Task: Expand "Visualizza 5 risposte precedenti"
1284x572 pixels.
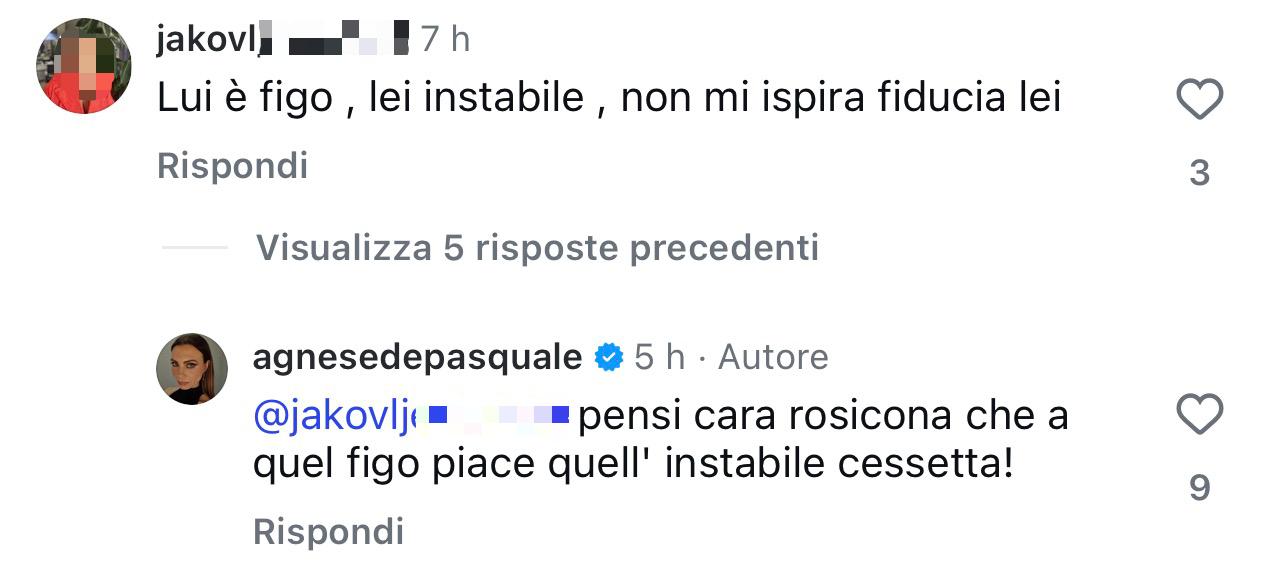Action: [537, 247]
